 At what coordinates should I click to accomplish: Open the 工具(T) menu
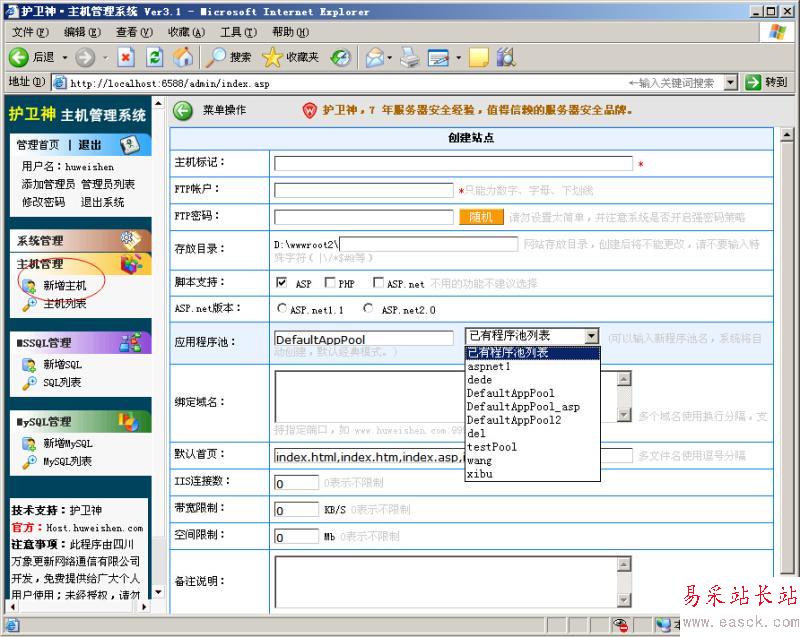(x=238, y=32)
